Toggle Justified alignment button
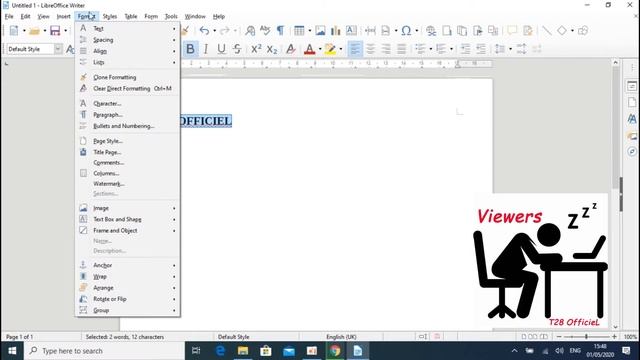Screen dimensions: 640x360 point(402,49)
